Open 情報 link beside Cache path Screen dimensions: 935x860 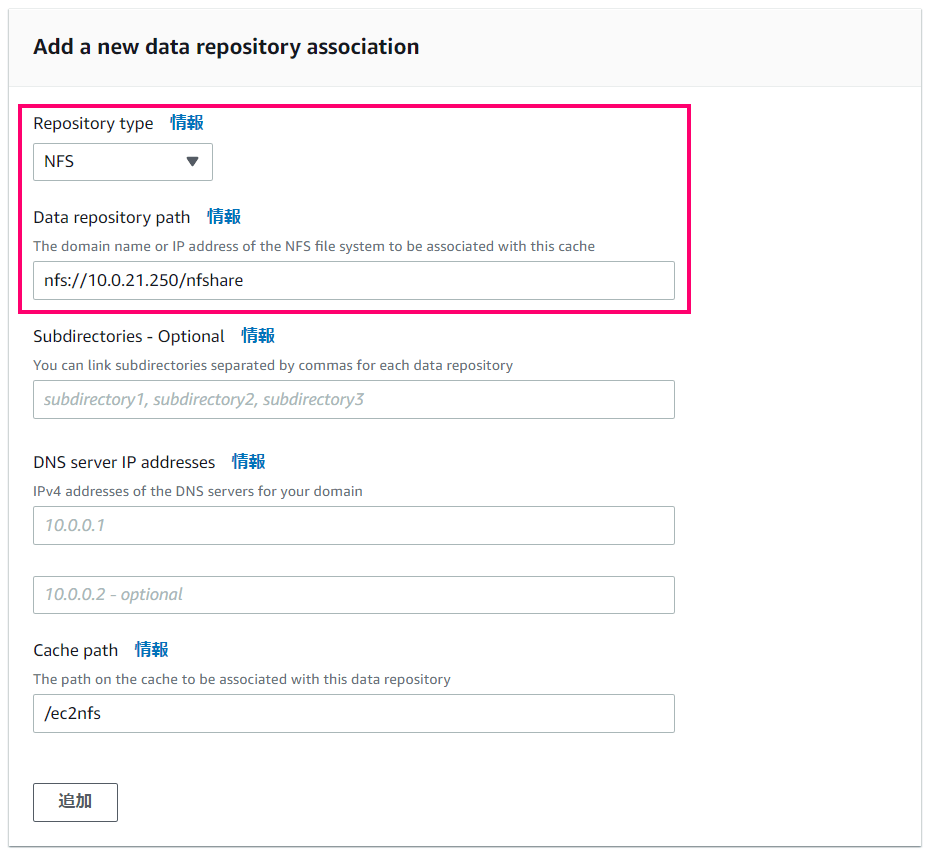click(151, 649)
